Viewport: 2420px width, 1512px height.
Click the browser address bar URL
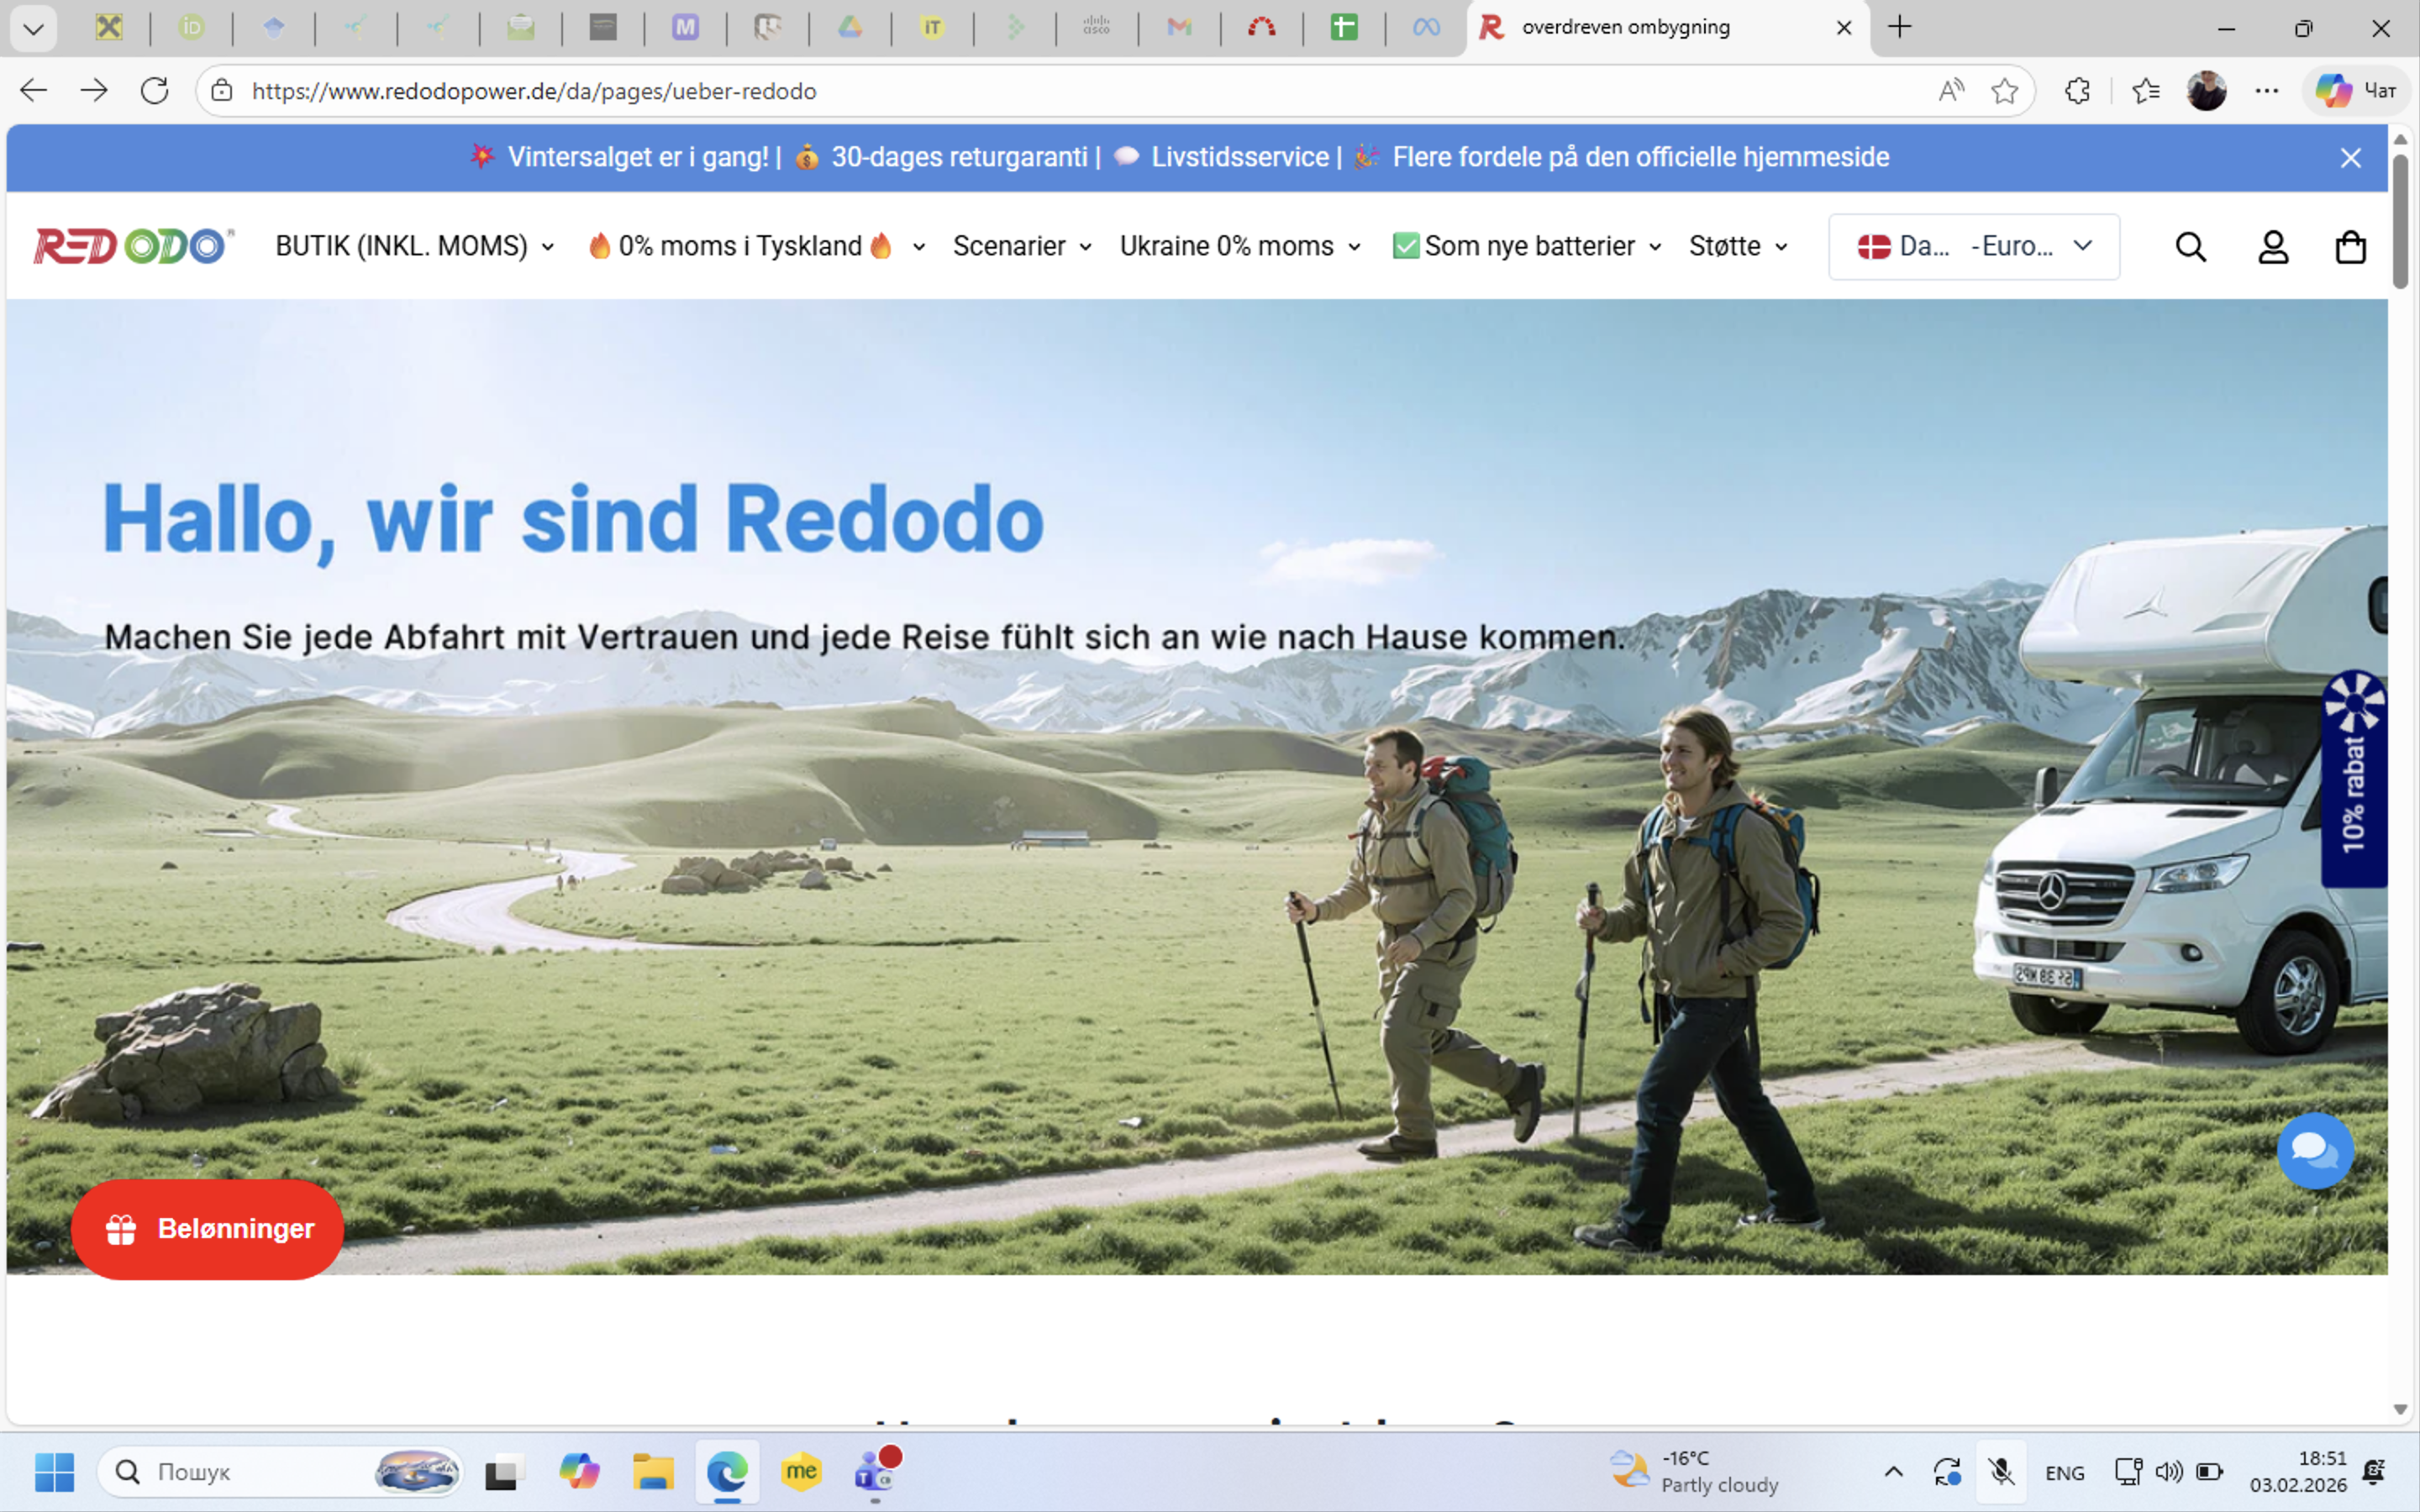(534, 91)
